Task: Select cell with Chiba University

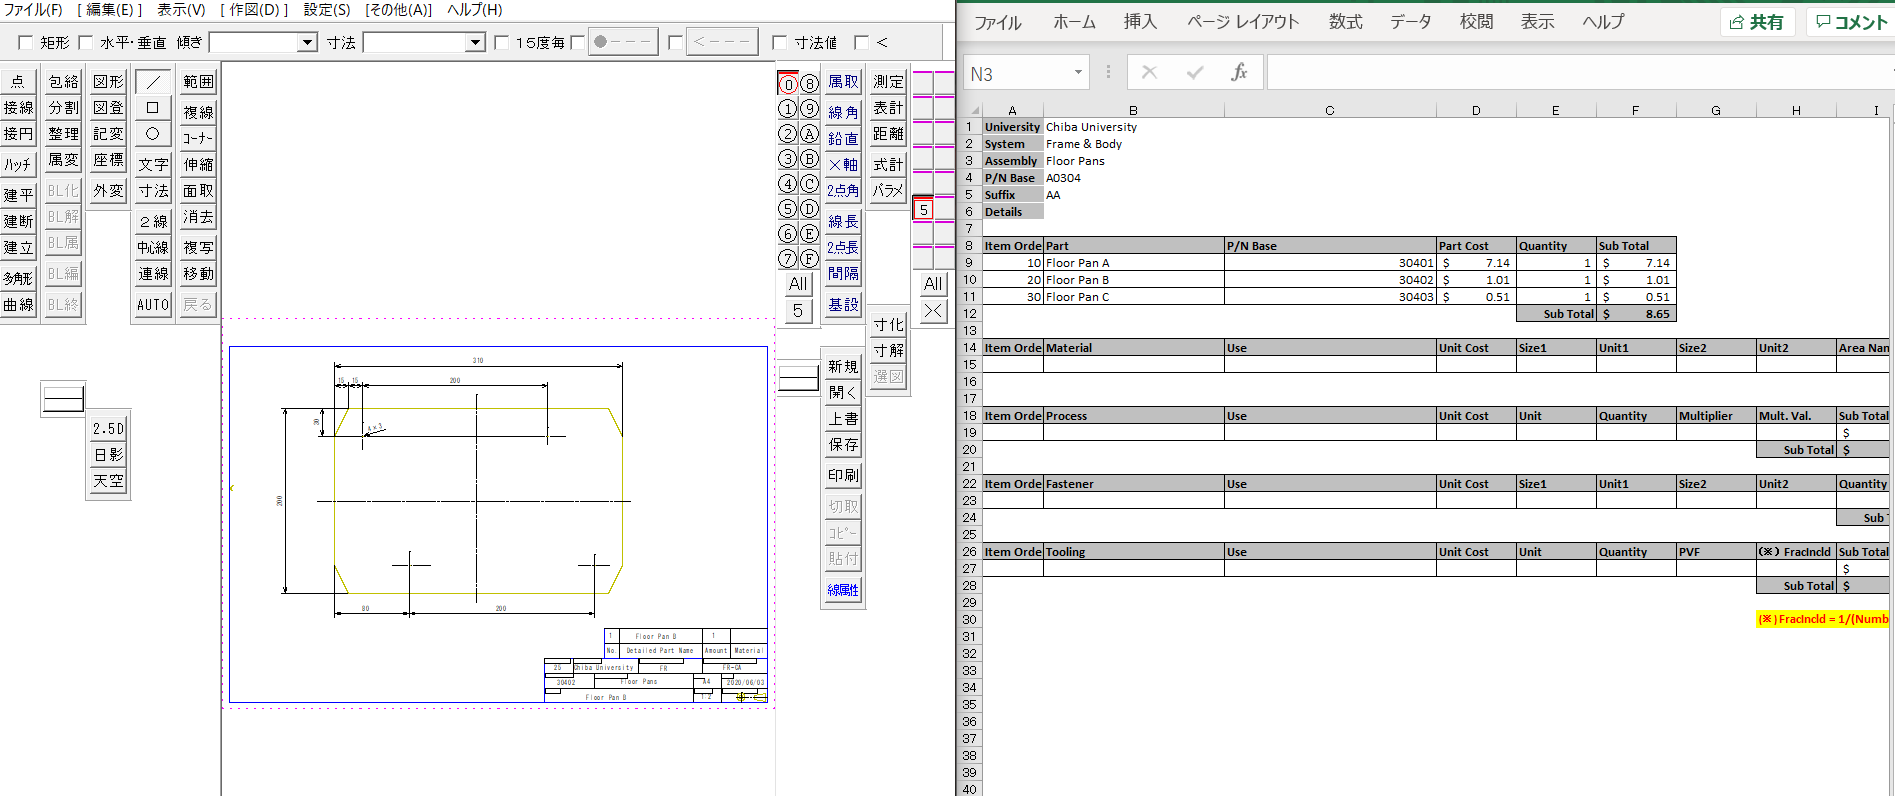Action: (1134, 127)
